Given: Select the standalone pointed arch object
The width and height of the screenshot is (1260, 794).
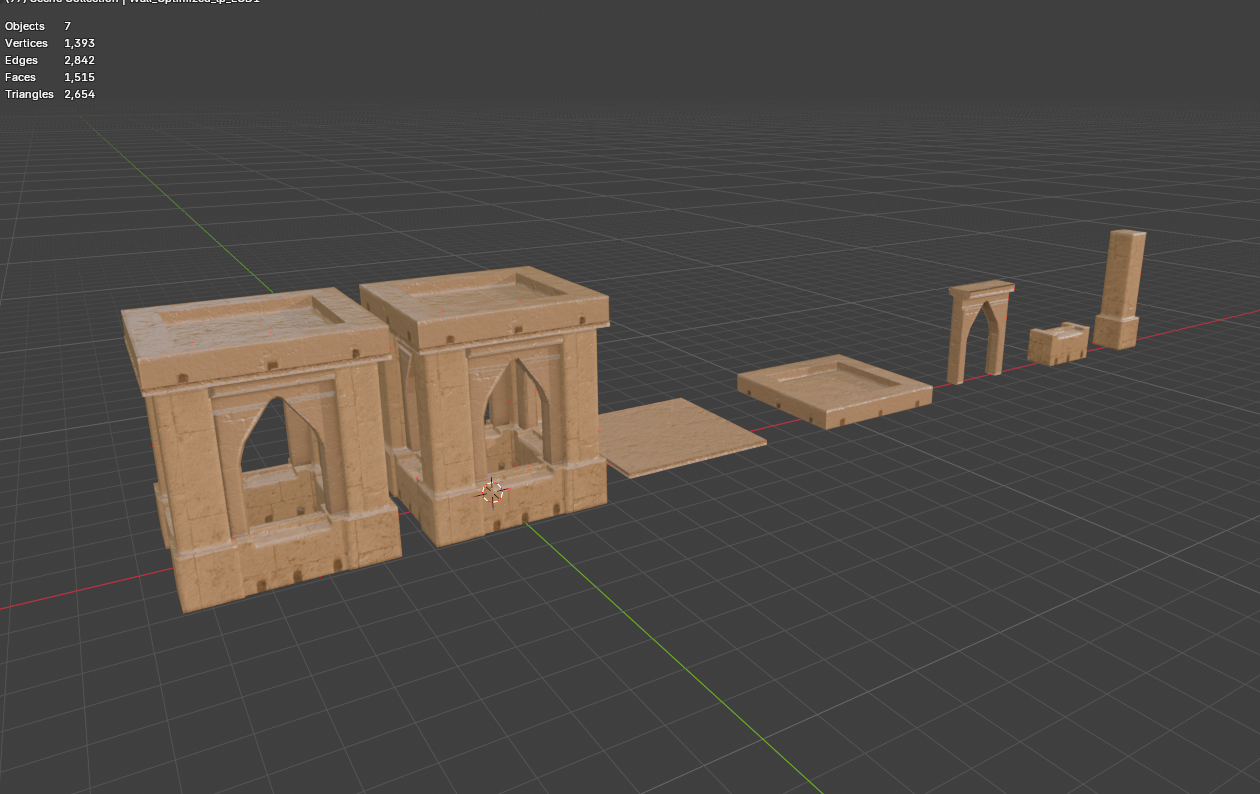Looking at the screenshot, I should 980,331.
